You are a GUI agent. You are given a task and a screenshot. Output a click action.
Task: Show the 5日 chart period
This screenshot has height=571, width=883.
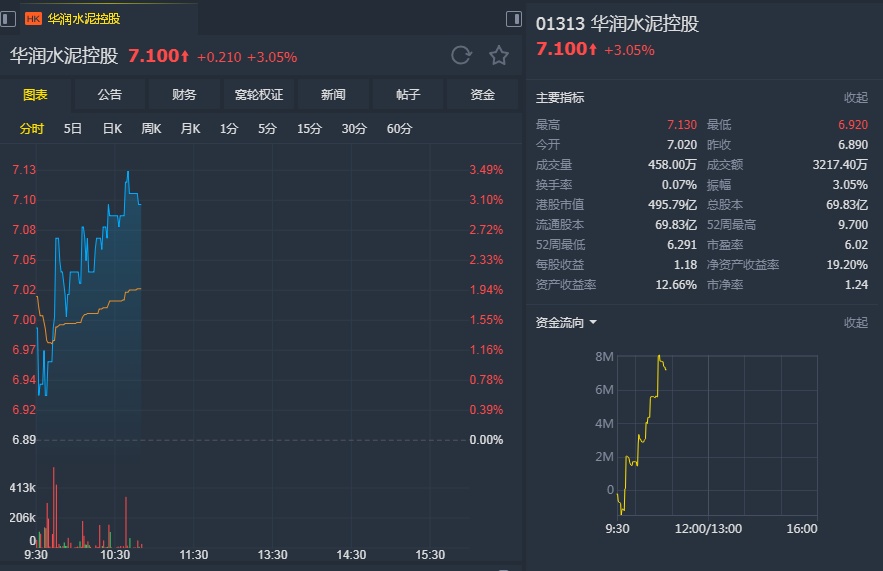pyautogui.click(x=73, y=128)
